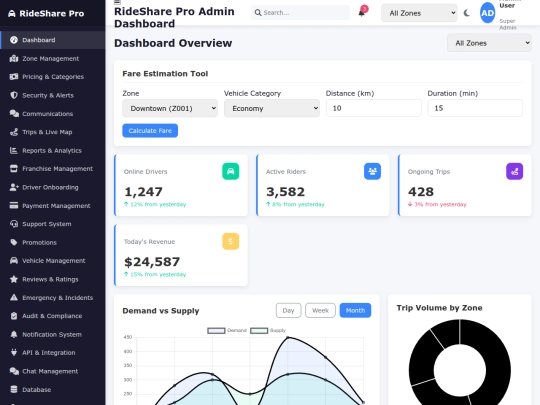Click the search magnifier icon
This screenshot has width=540, height=405.
258,13
